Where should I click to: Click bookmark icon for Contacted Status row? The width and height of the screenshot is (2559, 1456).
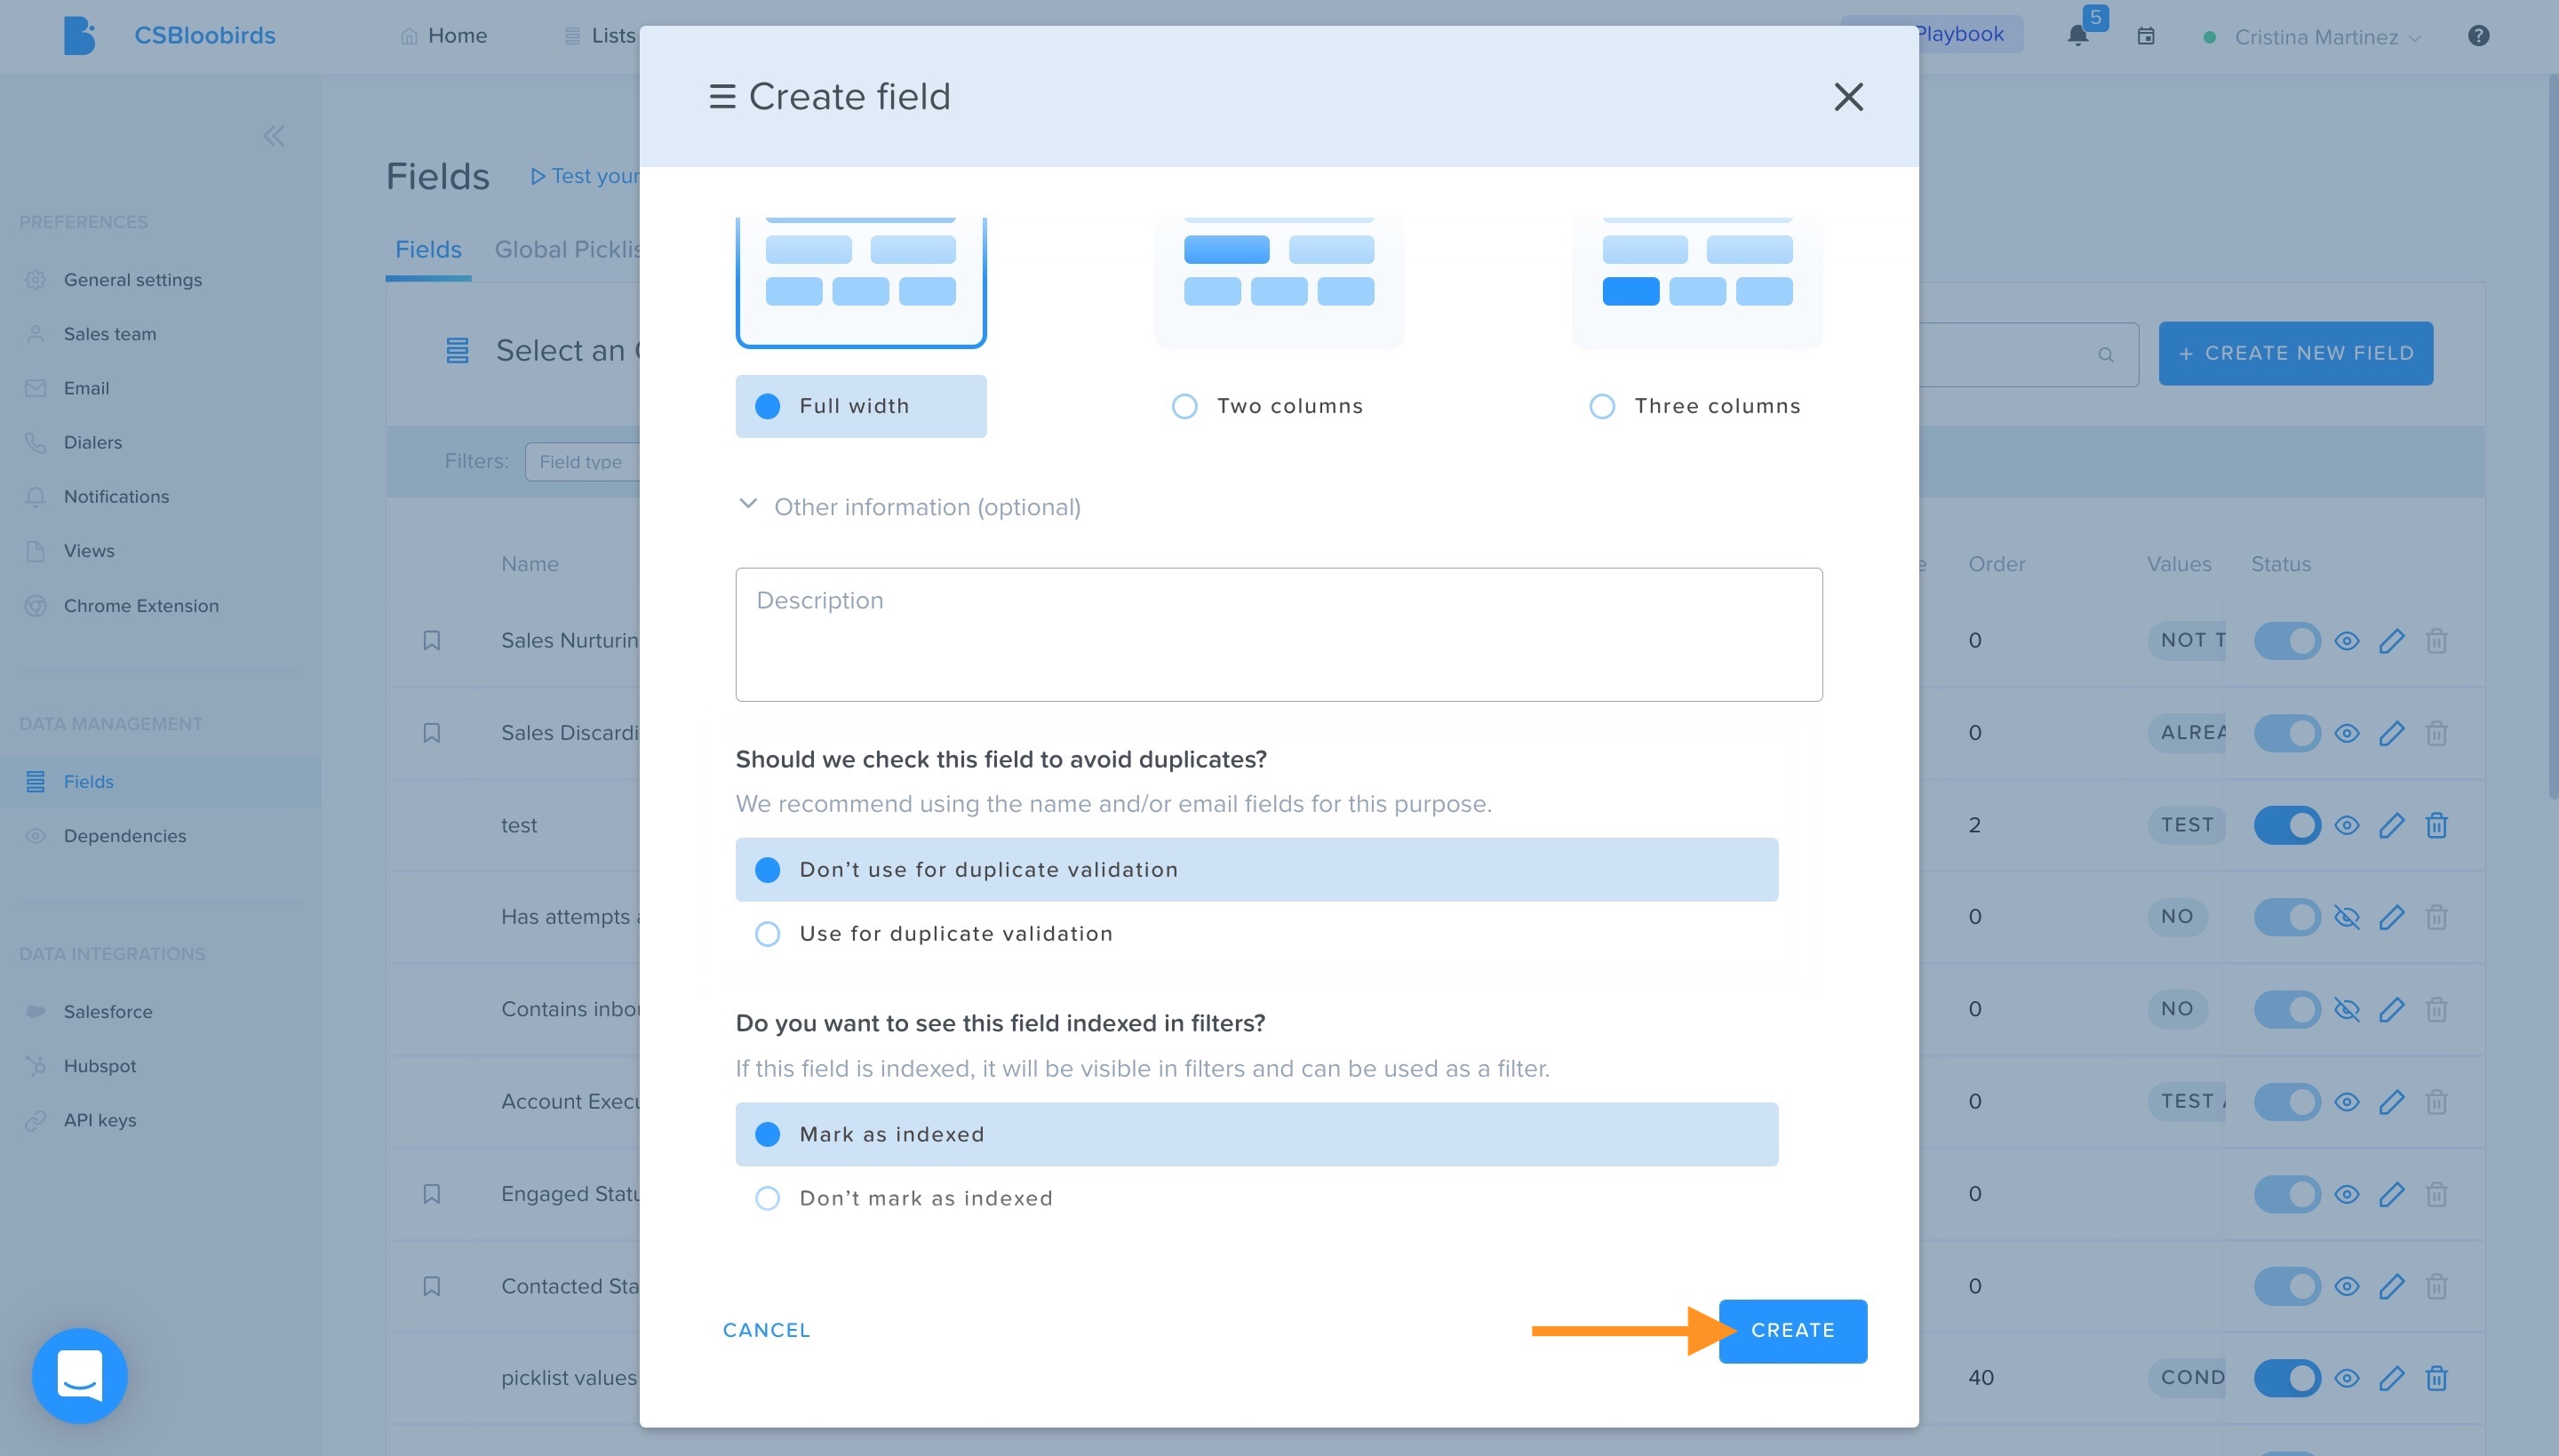click(431, 1286)
